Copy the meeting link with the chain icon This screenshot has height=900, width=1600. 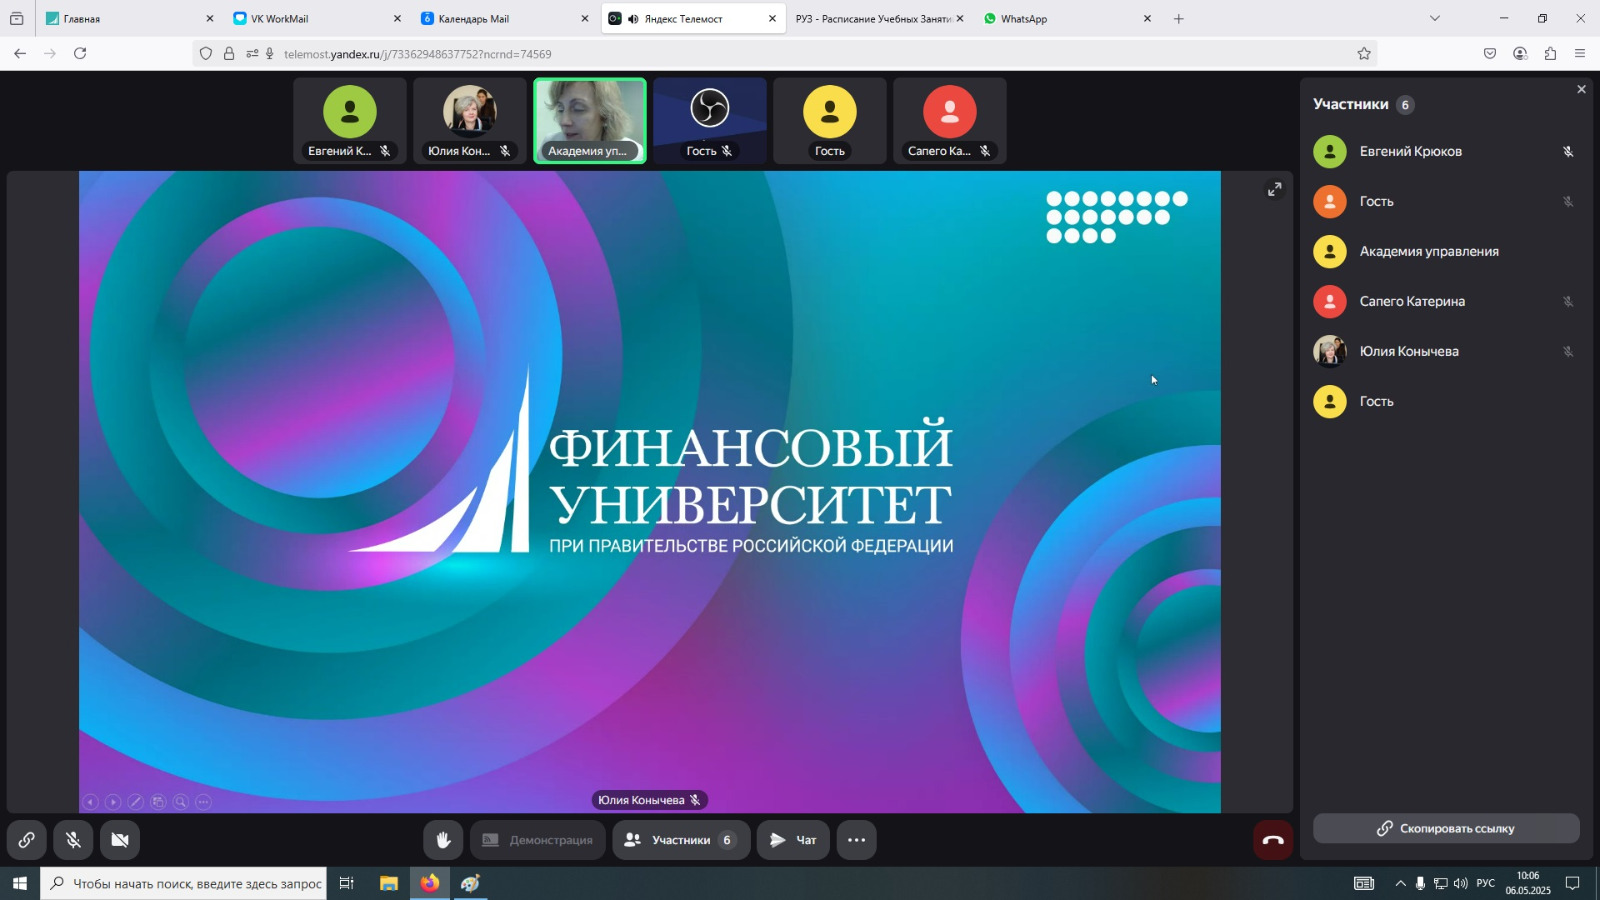point(26,840)
